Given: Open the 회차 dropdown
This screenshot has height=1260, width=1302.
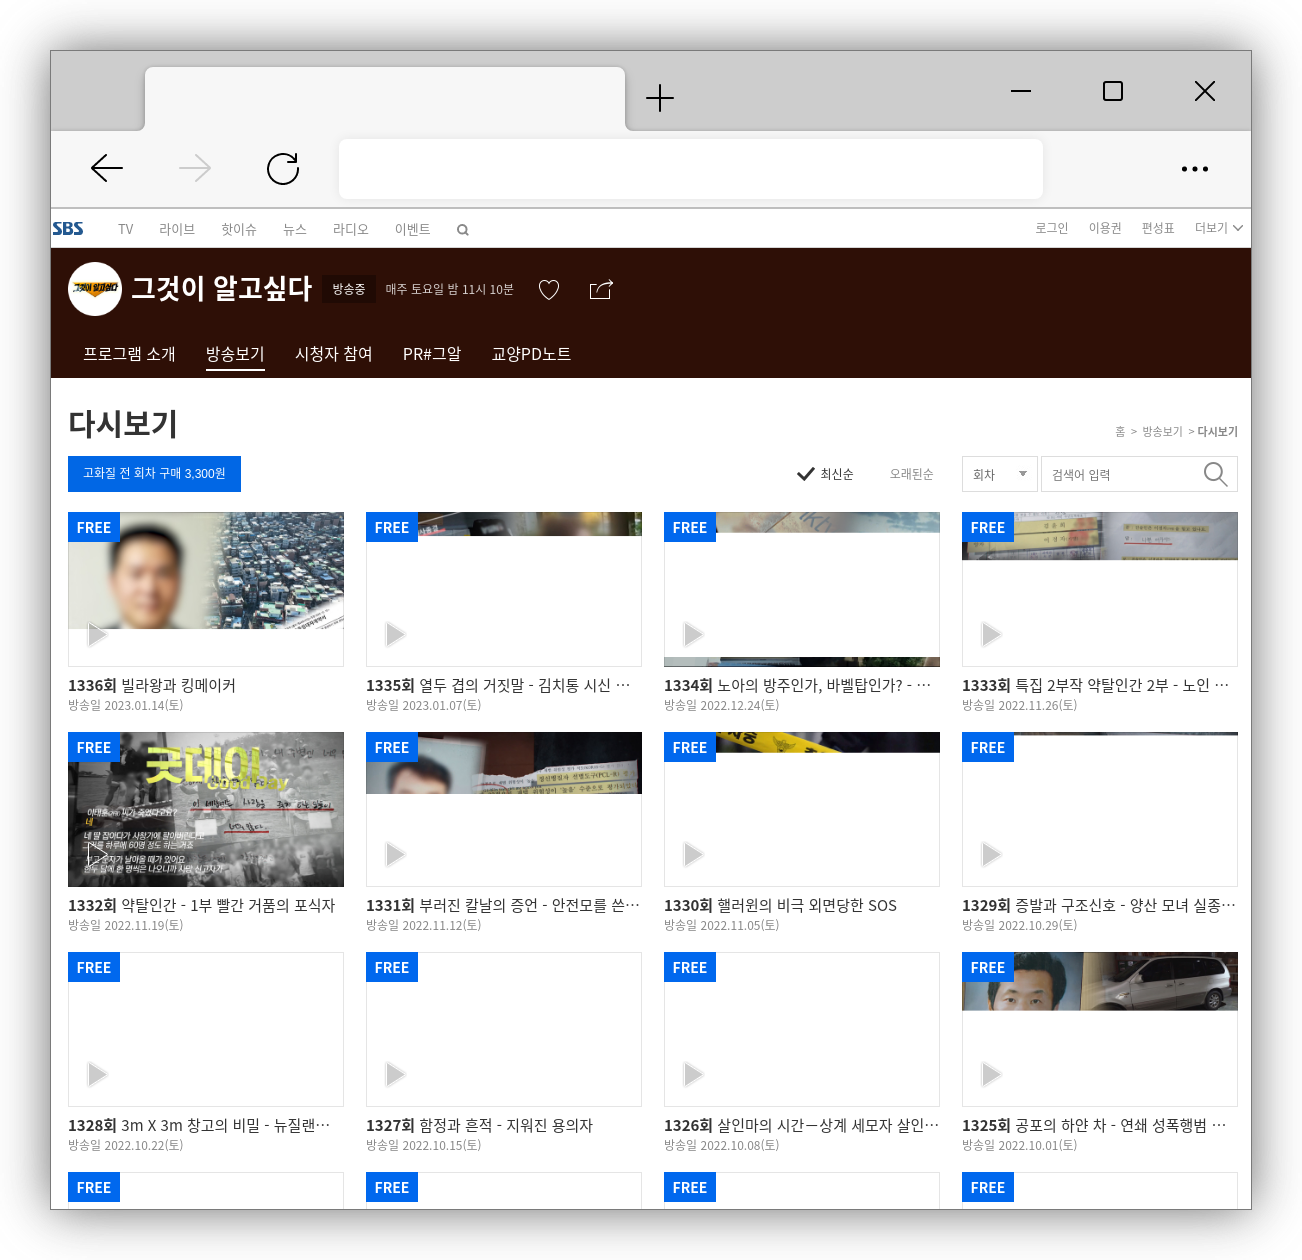Looking at the screenshot, I should point(998,474).
